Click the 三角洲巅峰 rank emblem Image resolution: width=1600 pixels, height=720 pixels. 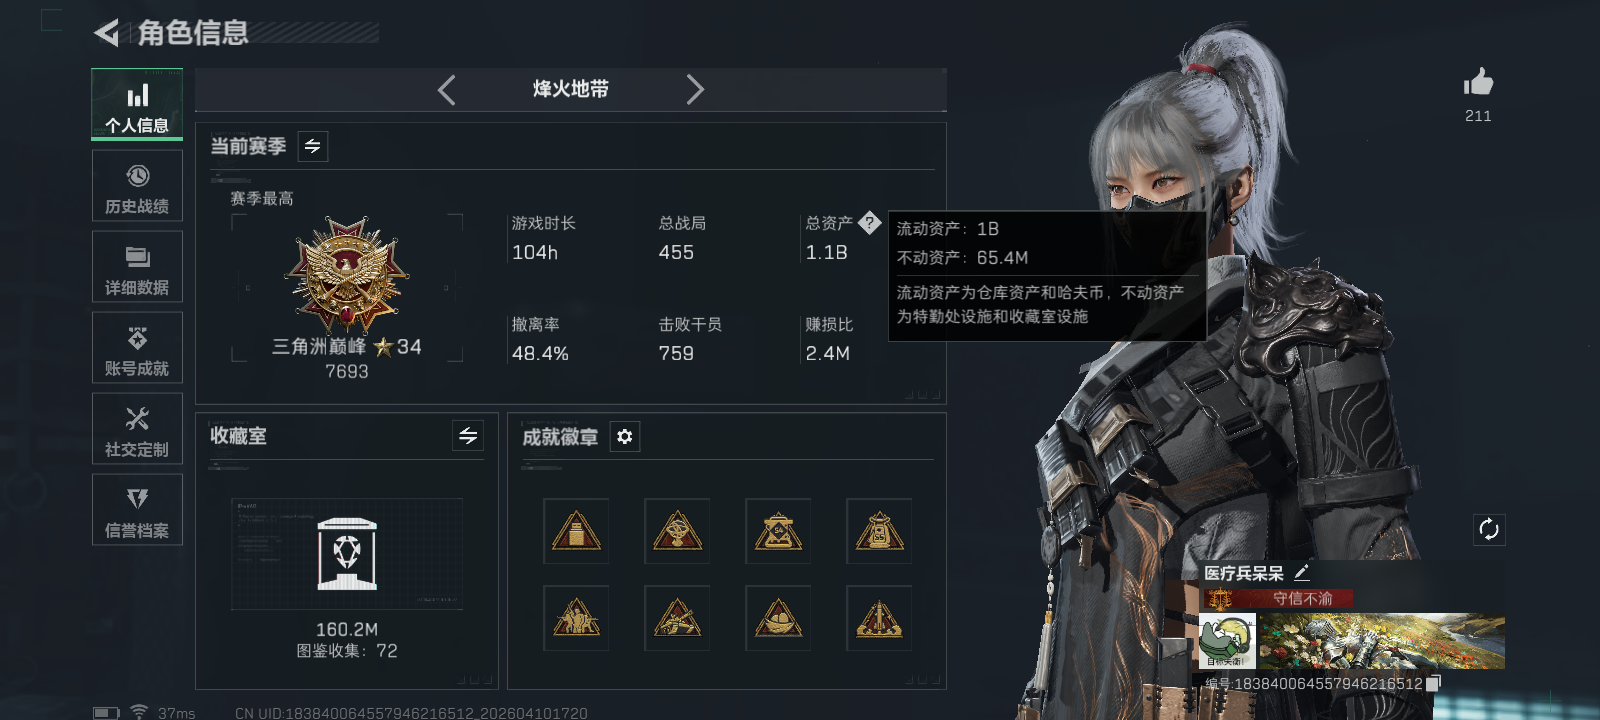[x=346, y=275]
